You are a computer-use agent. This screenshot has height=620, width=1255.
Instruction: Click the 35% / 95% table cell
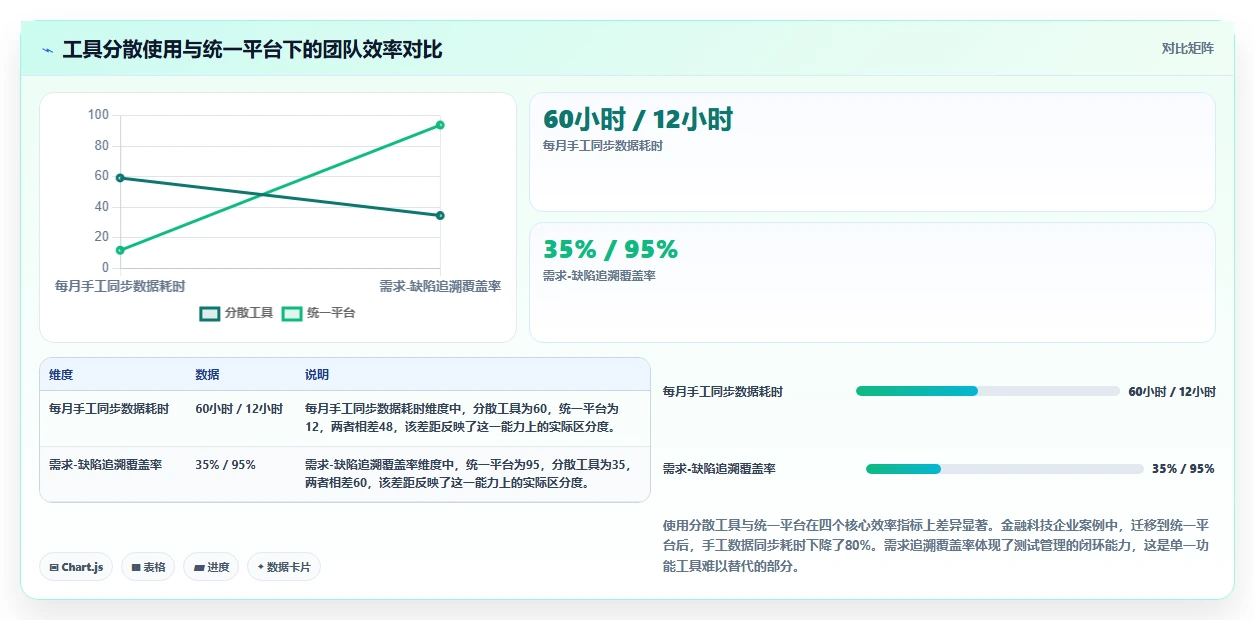[225, 465]
